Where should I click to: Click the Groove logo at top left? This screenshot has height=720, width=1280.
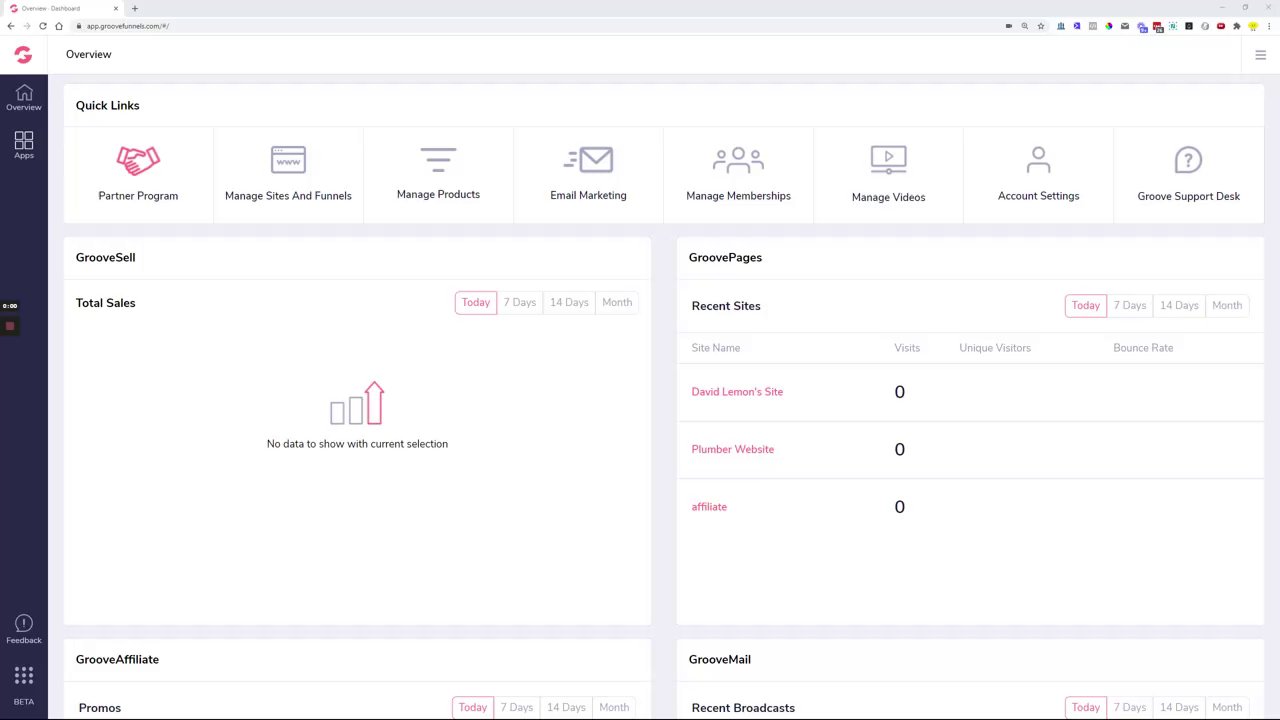pyautogui.click(x=23, y=54)
